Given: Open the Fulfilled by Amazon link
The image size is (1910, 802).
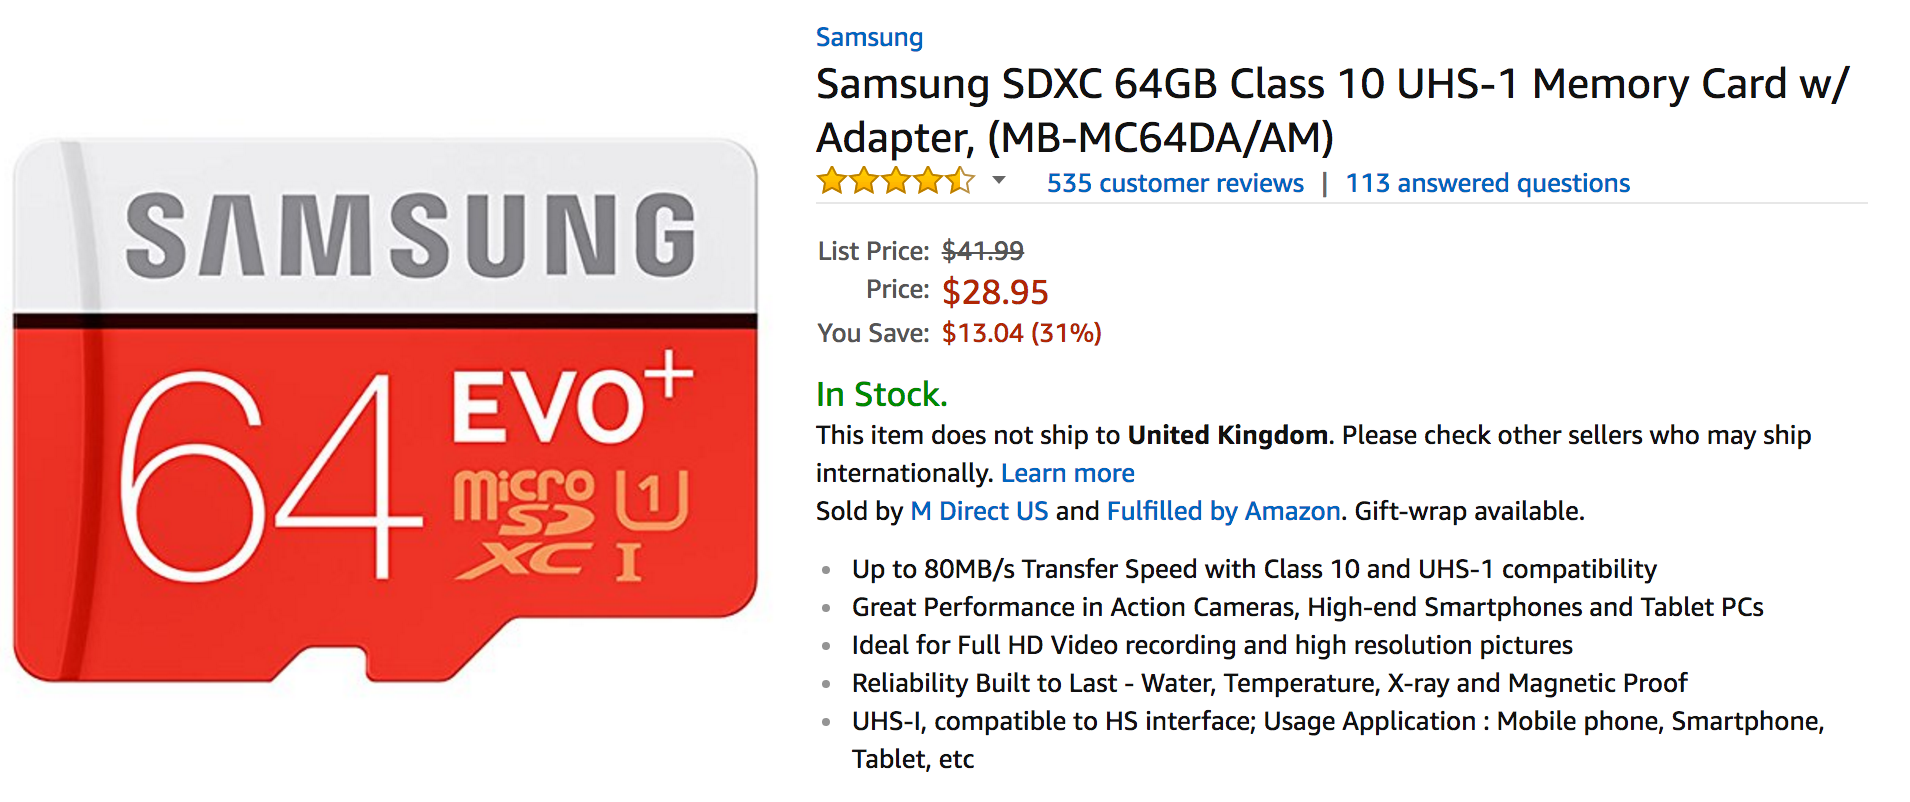Looking at the screenshot, I should coord(1223,511).
